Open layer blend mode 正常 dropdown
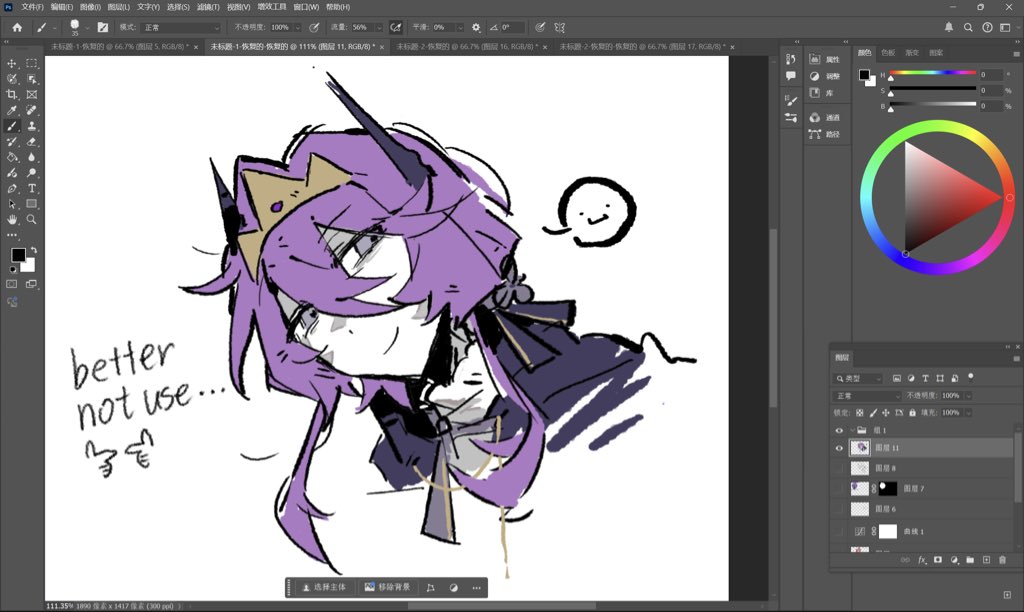The width and height of the screenshot is (1024, 612). pos(866,396)
